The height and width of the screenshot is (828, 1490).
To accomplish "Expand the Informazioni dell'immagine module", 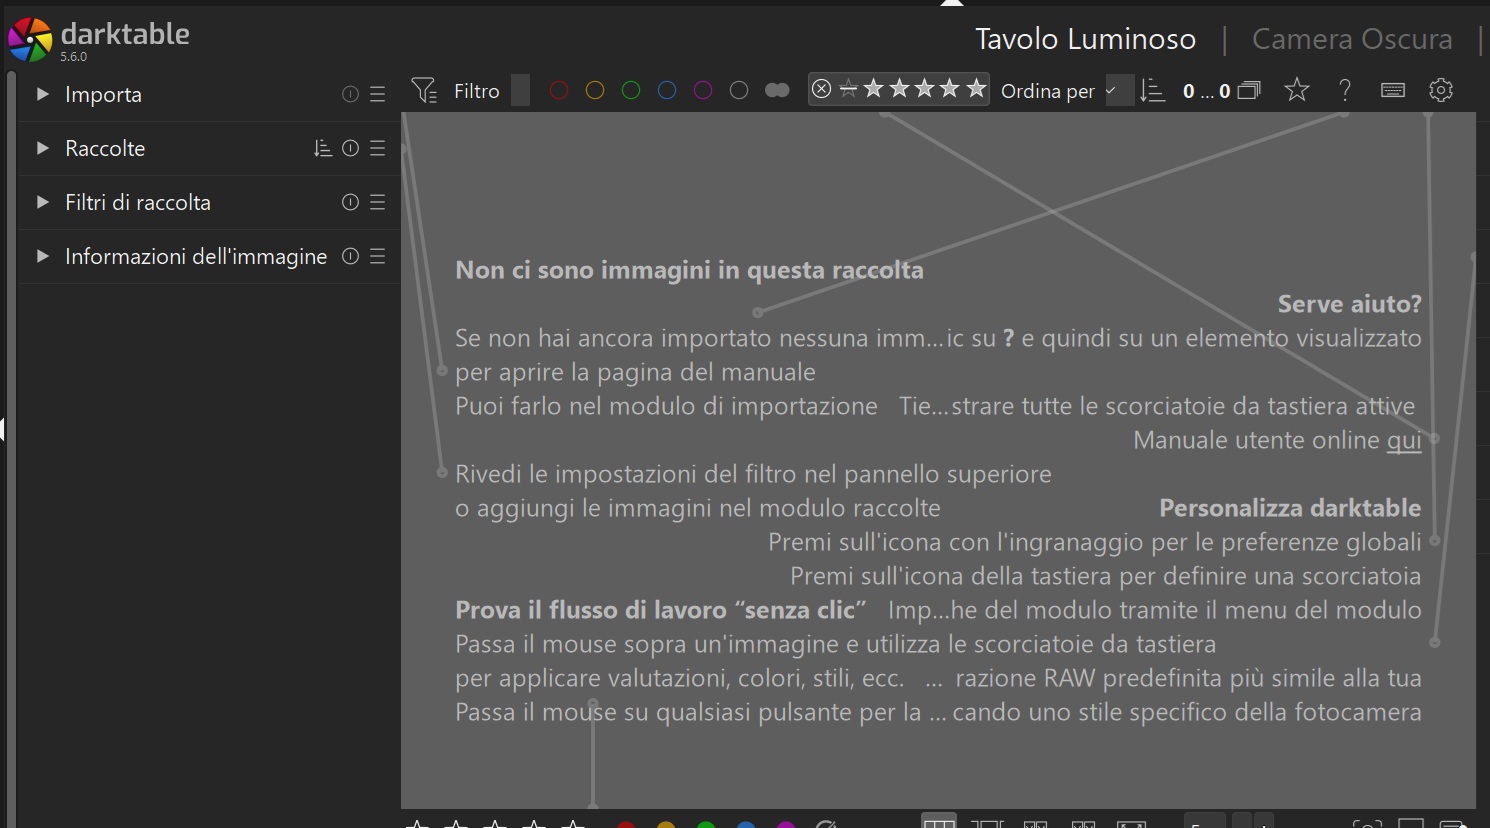I will coord(42,256).
